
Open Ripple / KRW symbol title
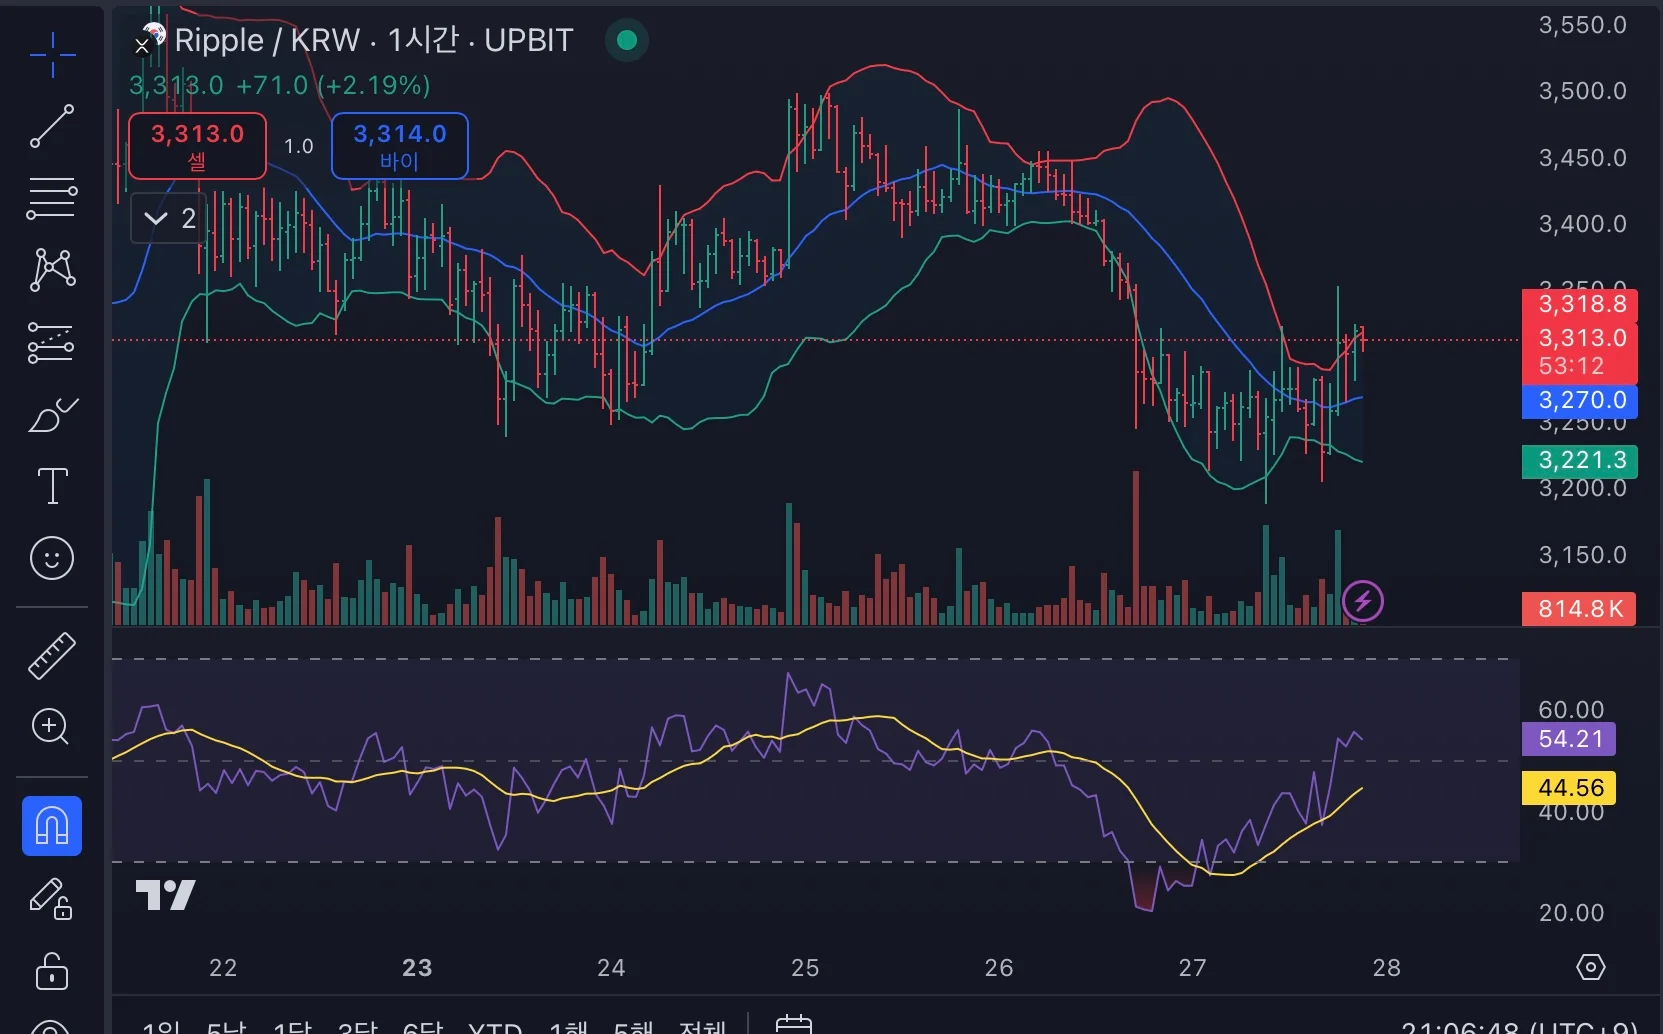click(x=374, y=40)
